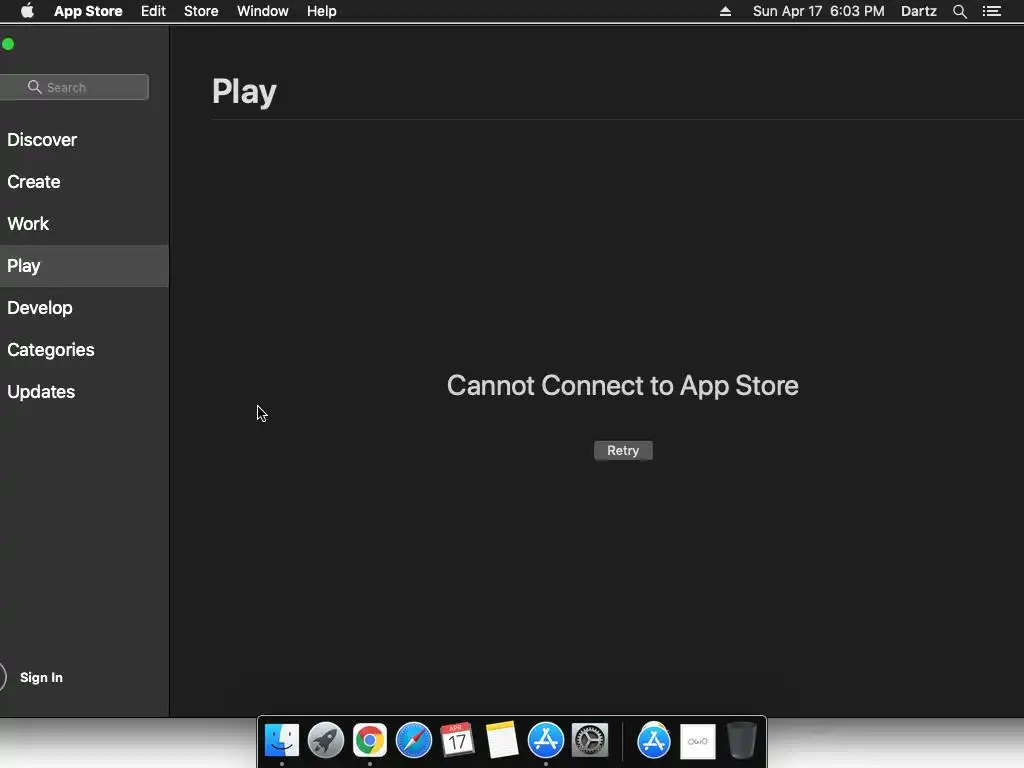The width and height of the screenshot is (1024, 768).
Task: Select Work in the sidebar
Action: [84, 223]
